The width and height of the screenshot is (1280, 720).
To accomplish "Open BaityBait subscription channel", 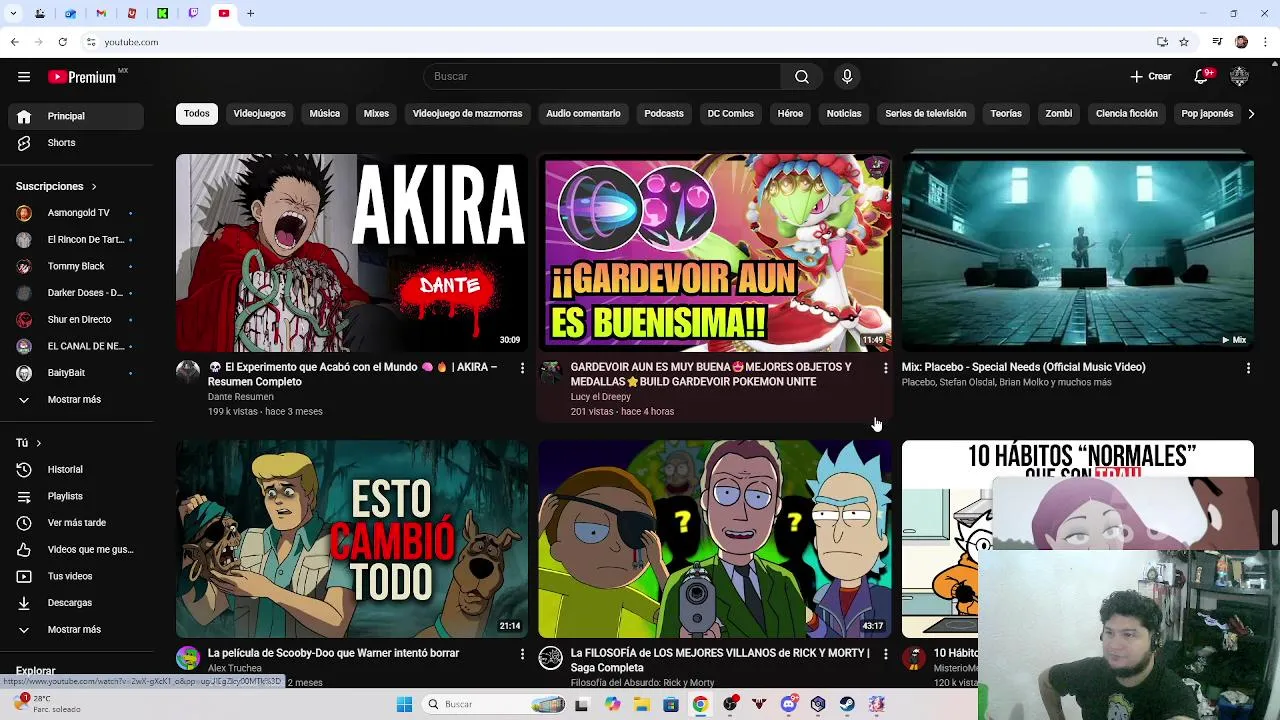I will 76,373.
